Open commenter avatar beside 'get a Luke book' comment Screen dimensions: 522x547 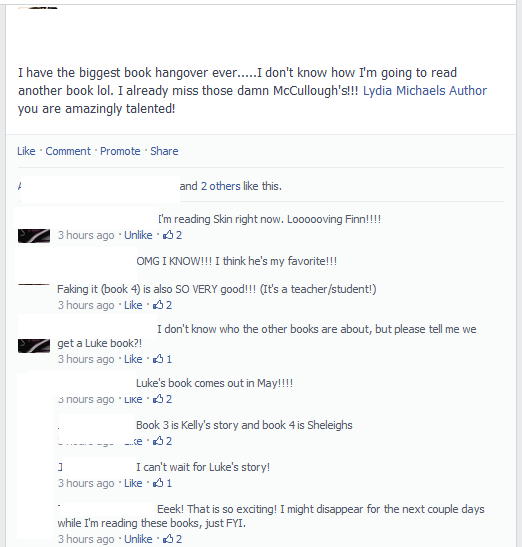34,346
